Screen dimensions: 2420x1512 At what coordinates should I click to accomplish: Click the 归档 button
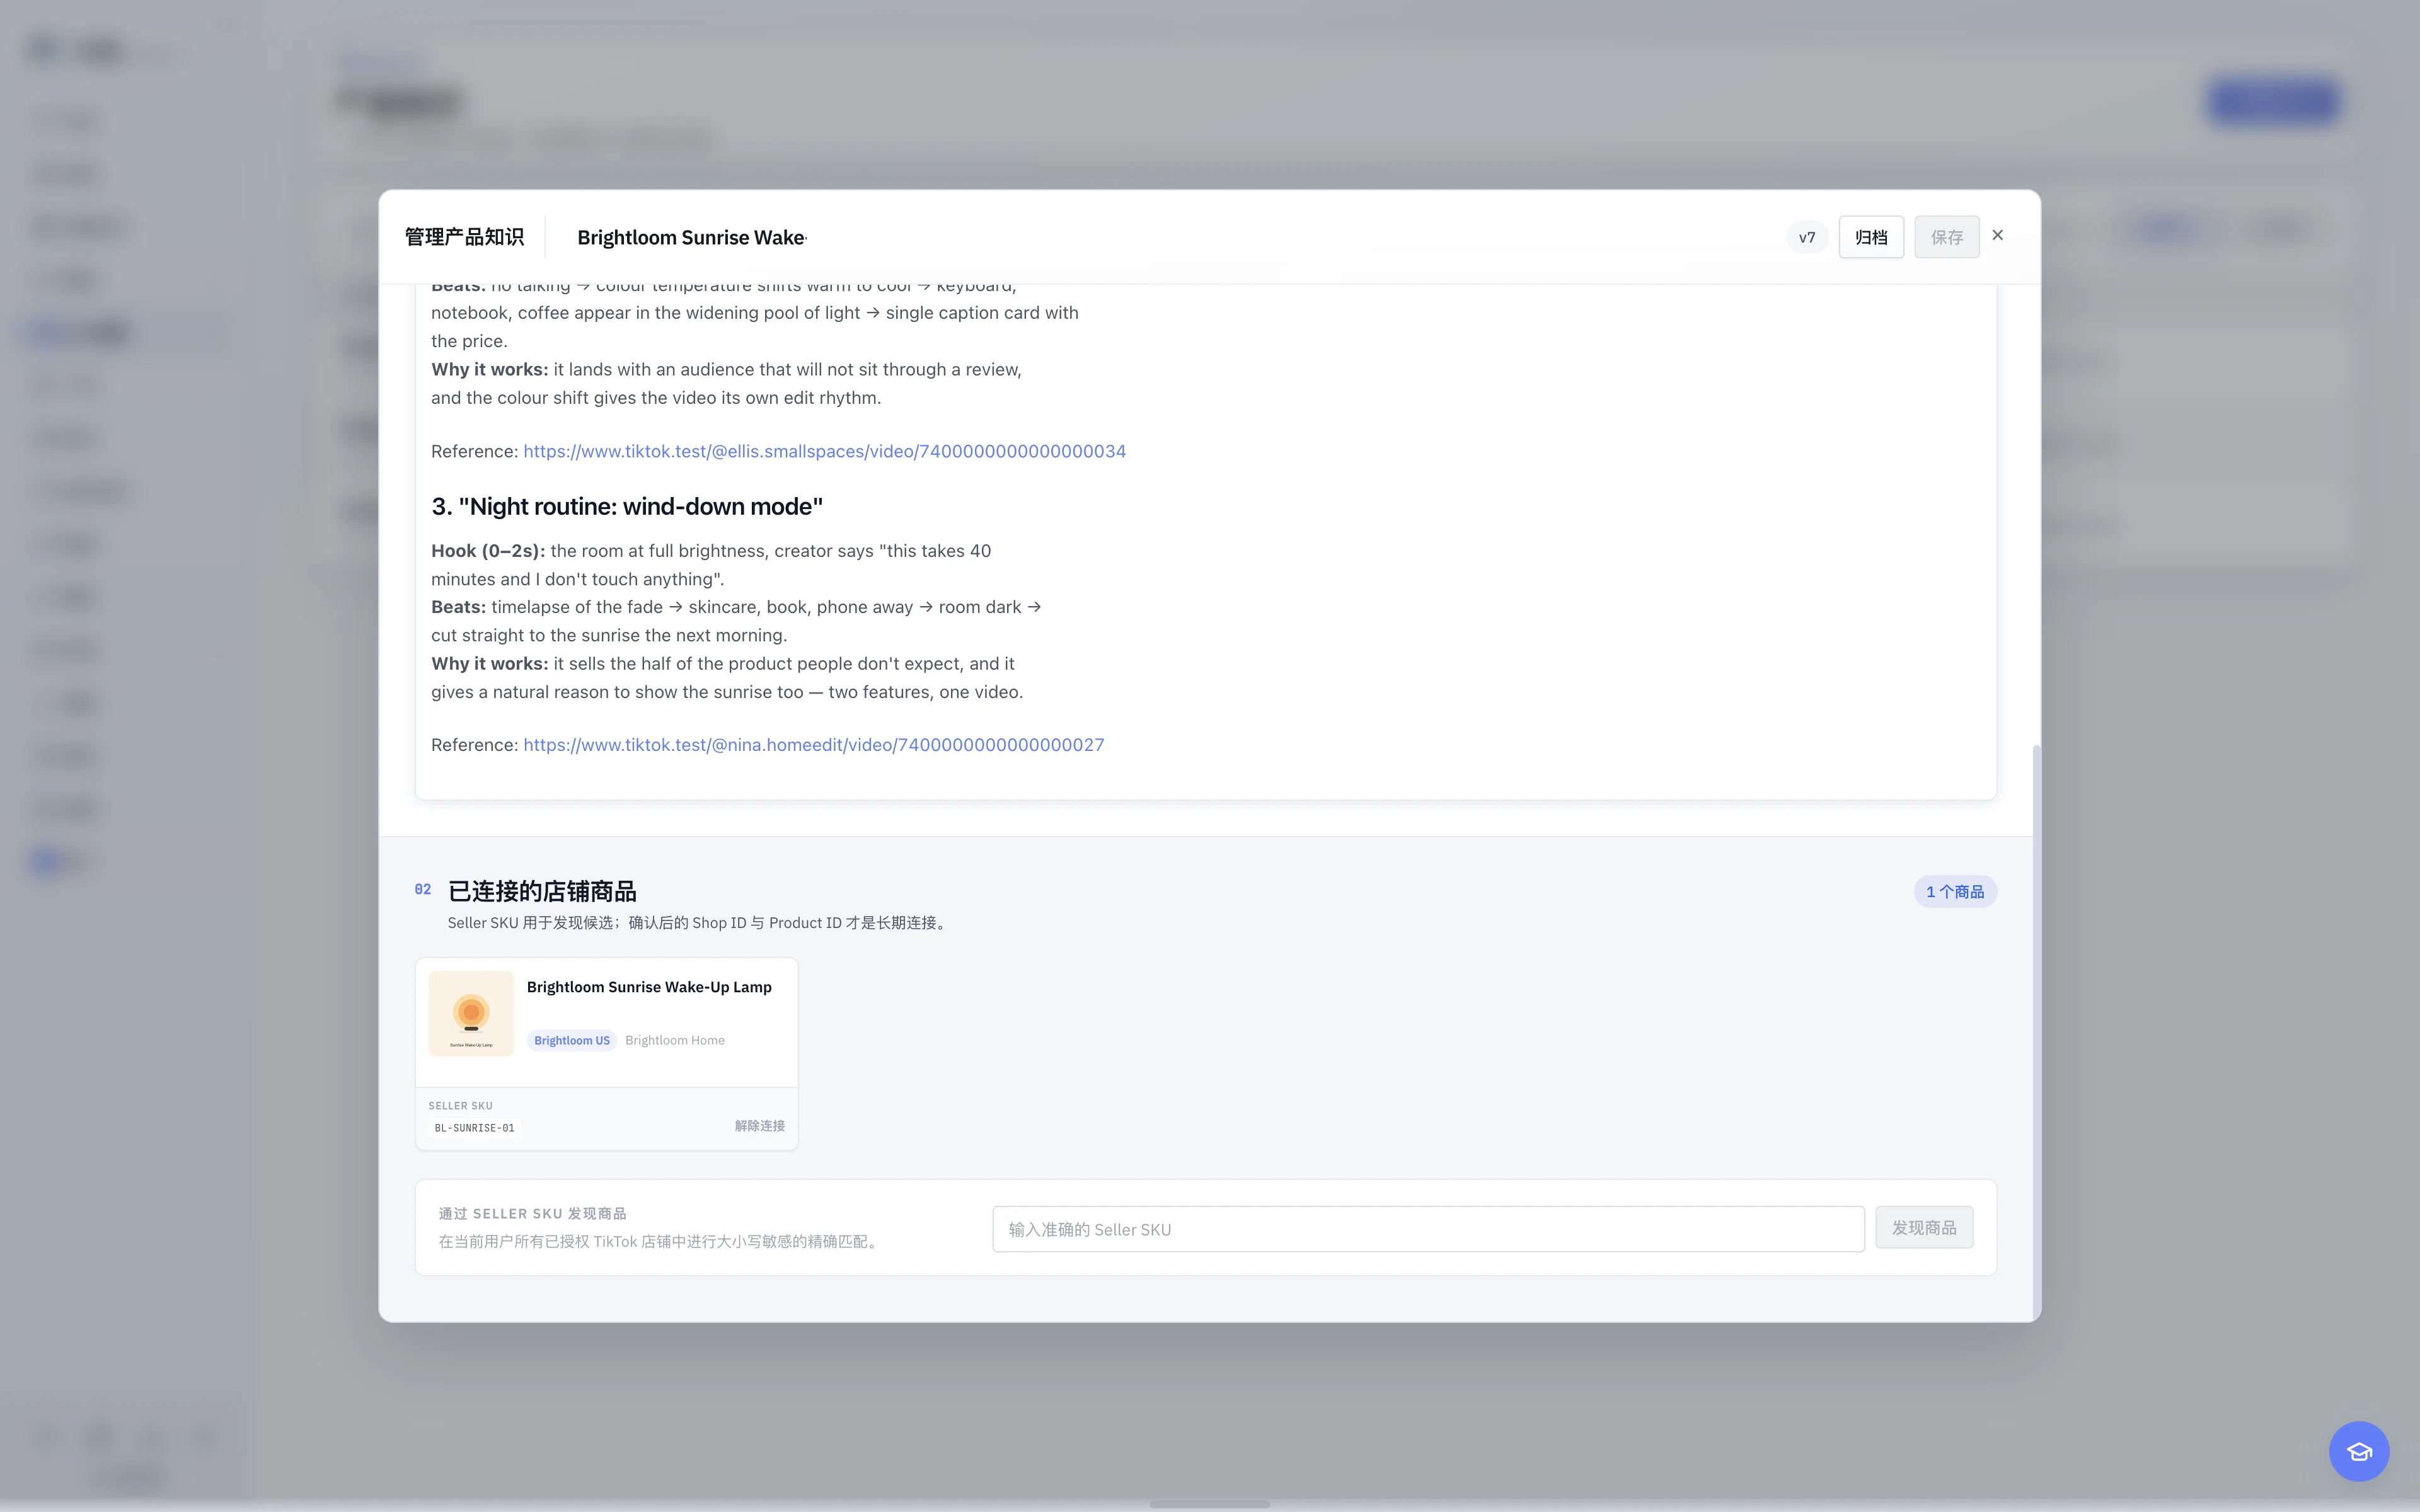pyautogui.click(x=1871, y=237)
